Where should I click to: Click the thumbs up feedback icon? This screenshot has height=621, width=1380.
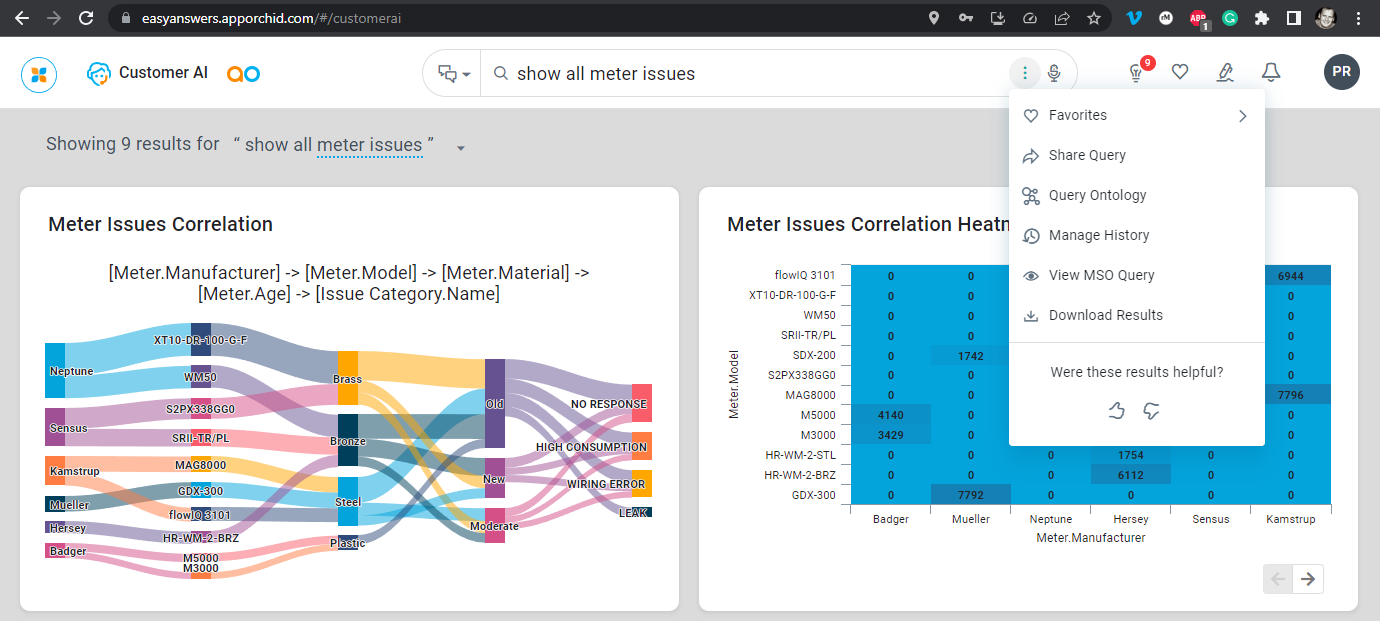point(1118,410)
